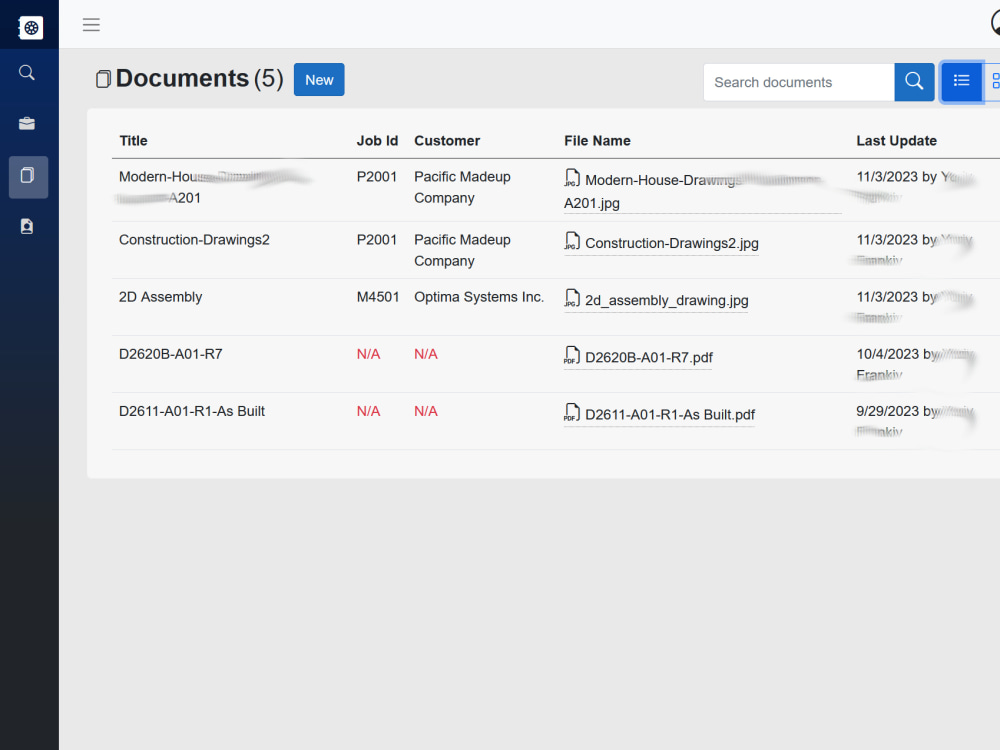Click the Documents (5) page heading

[199, 78]
